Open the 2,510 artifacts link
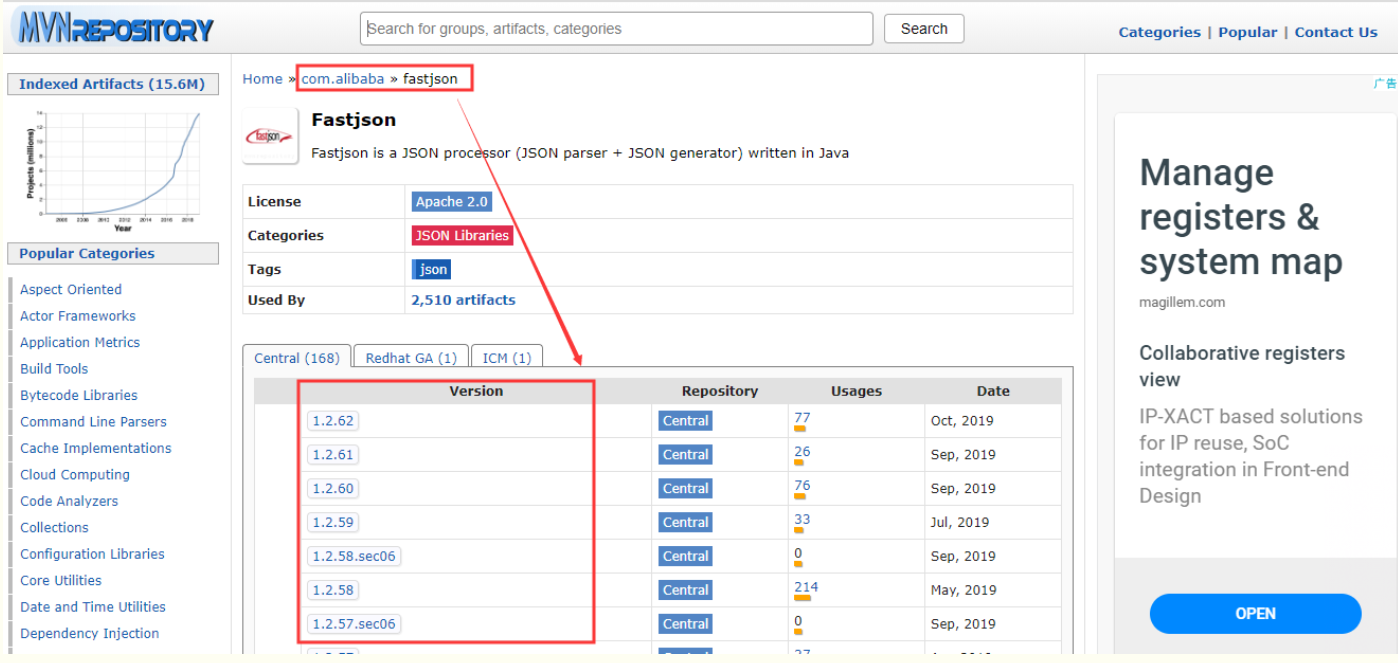This screenshot has height=663, width=1398. (463, 300)
